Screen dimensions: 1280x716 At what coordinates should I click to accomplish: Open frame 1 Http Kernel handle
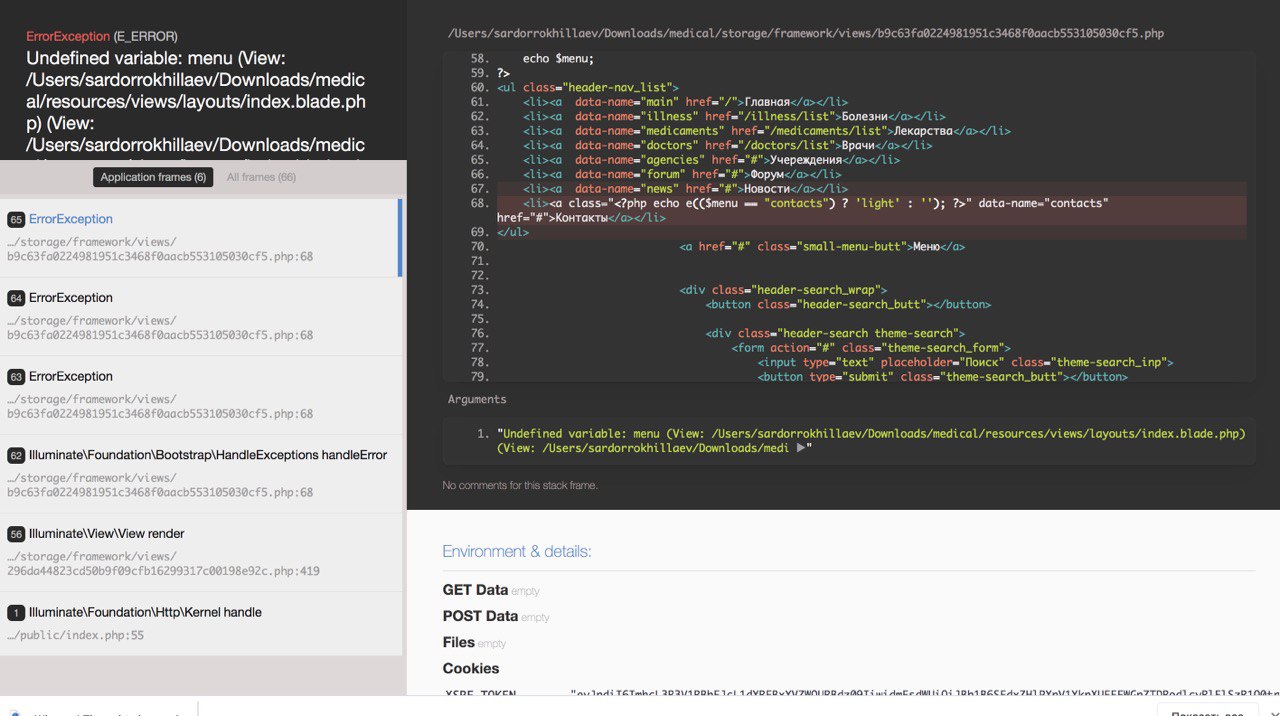point(199,624)
